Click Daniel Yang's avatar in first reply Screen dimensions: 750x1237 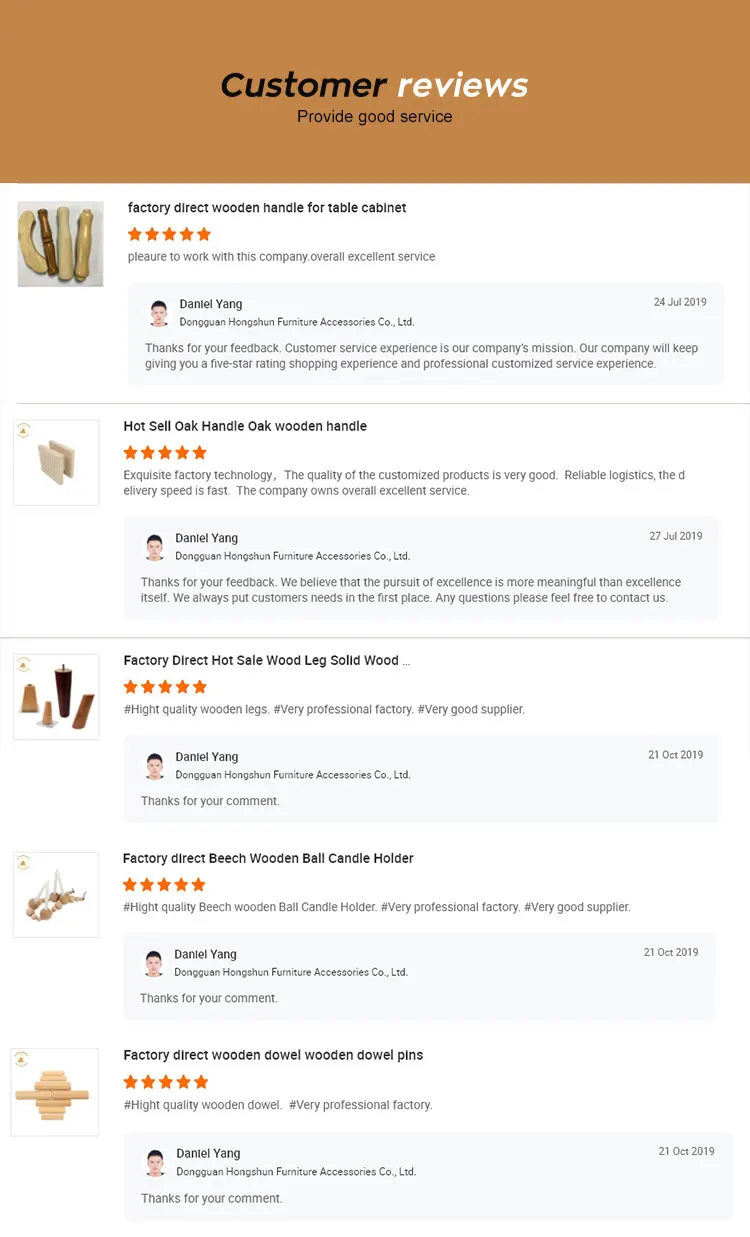tap(159, 313)
